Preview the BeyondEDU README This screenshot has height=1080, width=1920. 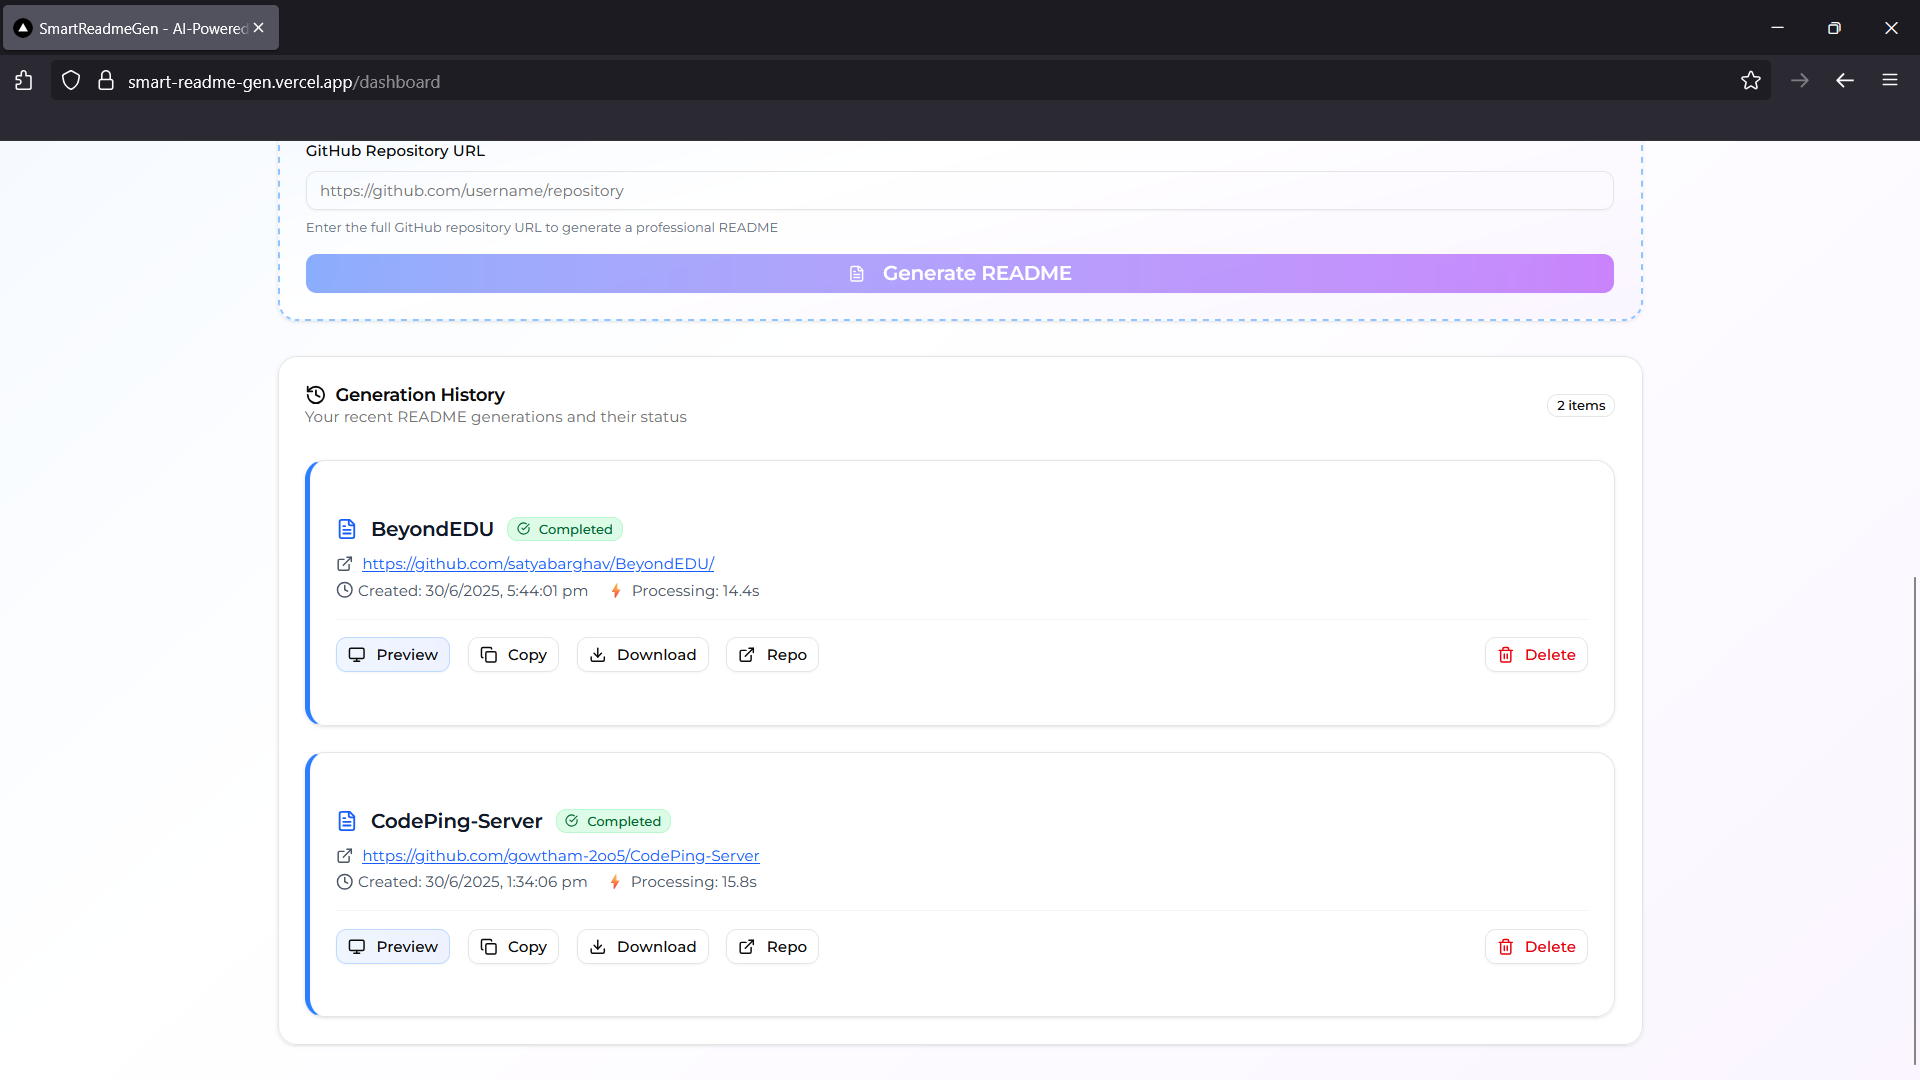tap(393, 655)
